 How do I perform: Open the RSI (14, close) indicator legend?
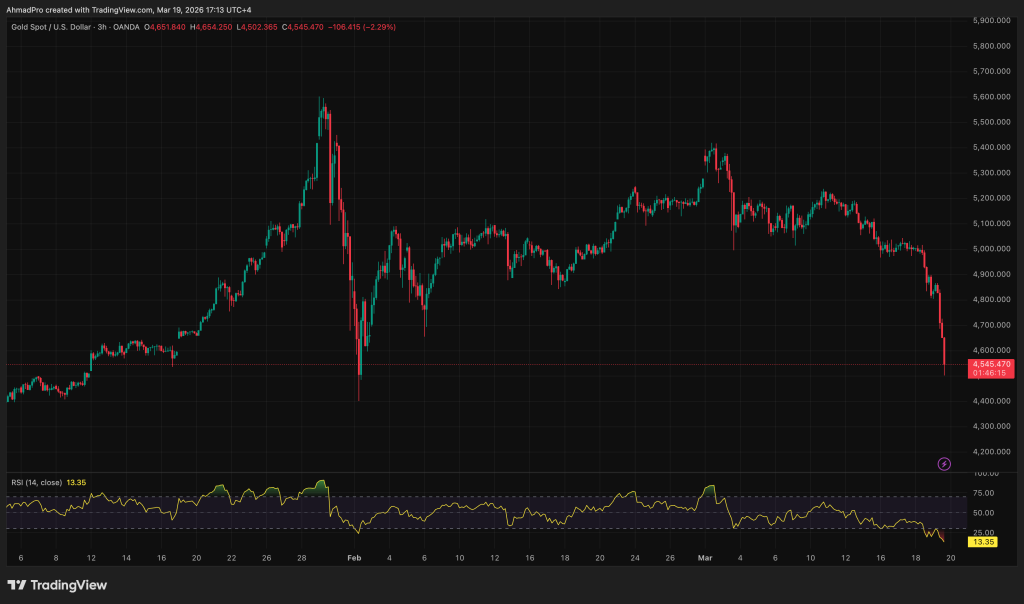[x=35, y=482]
